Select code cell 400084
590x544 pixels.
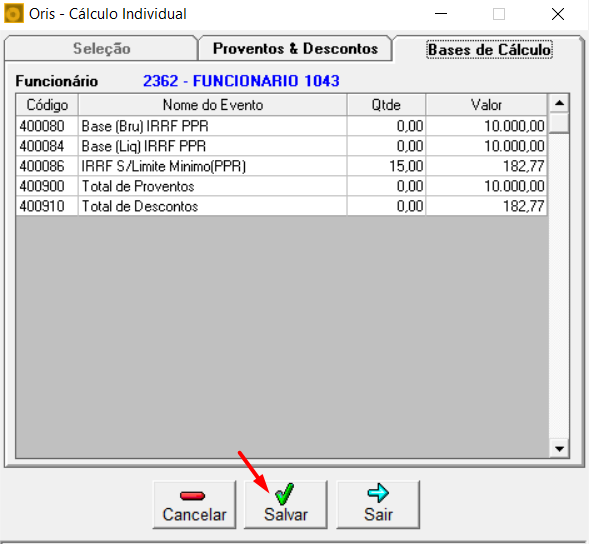47,146
